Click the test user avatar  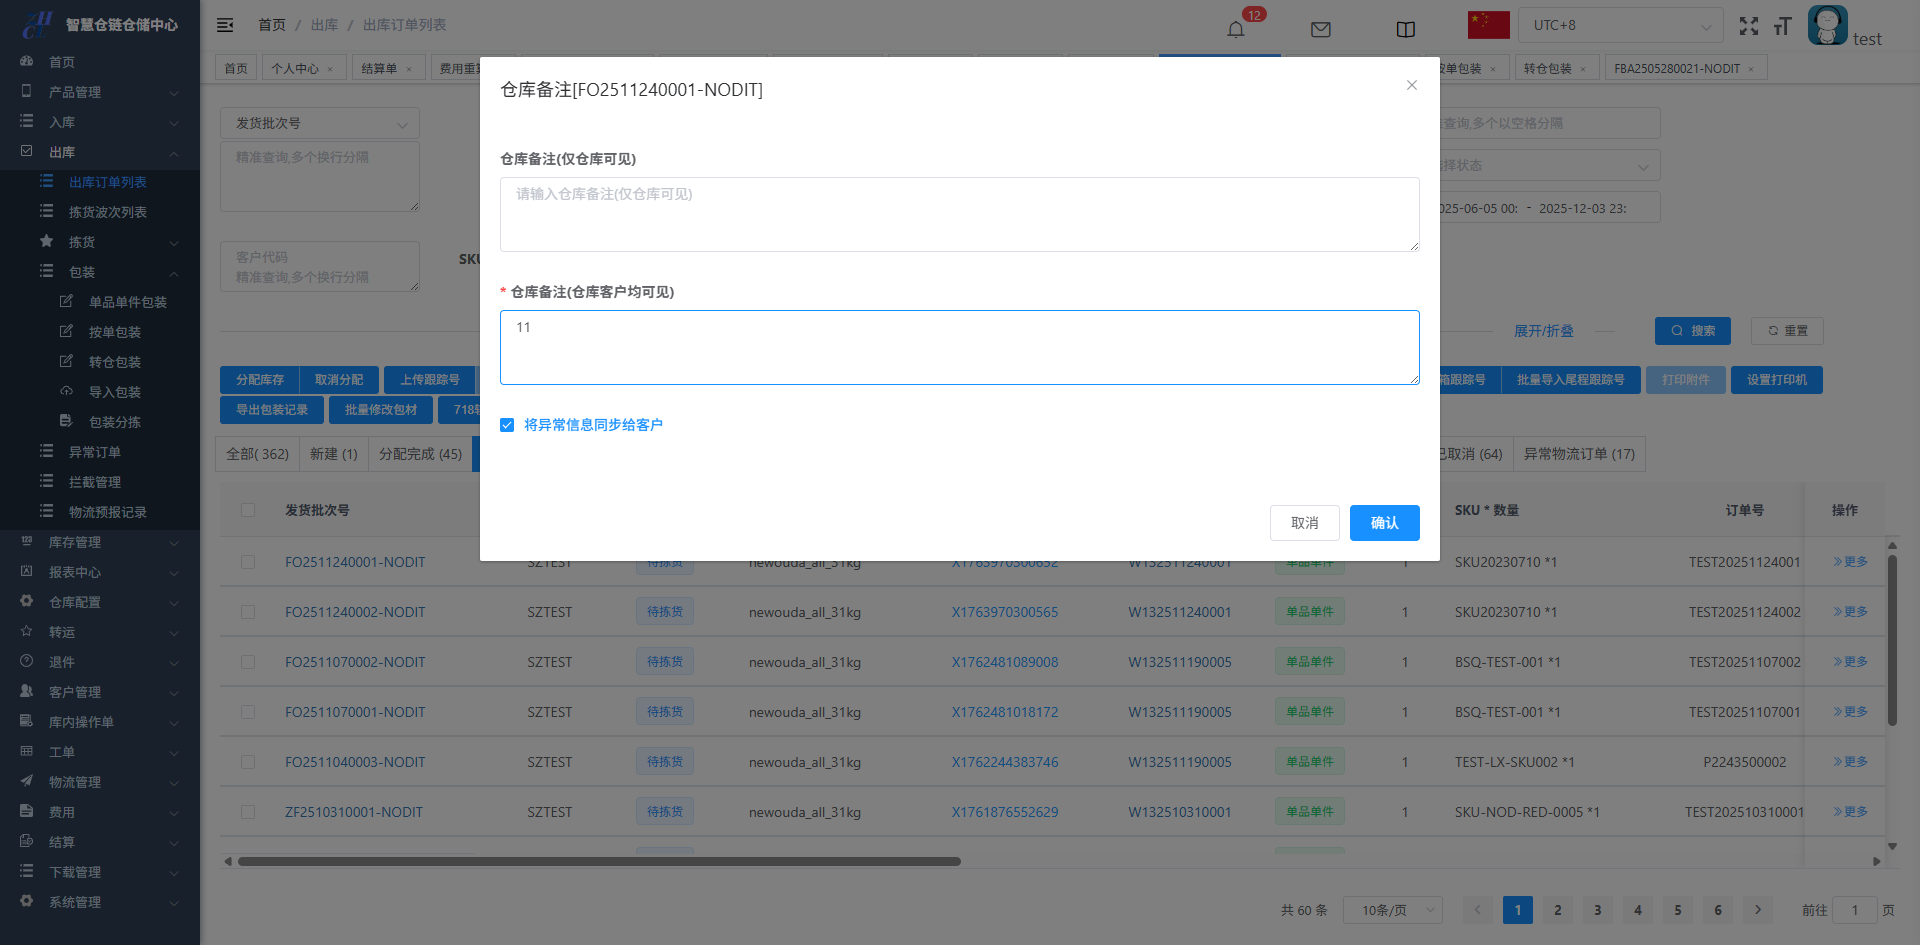click(x=1827, y=25)
